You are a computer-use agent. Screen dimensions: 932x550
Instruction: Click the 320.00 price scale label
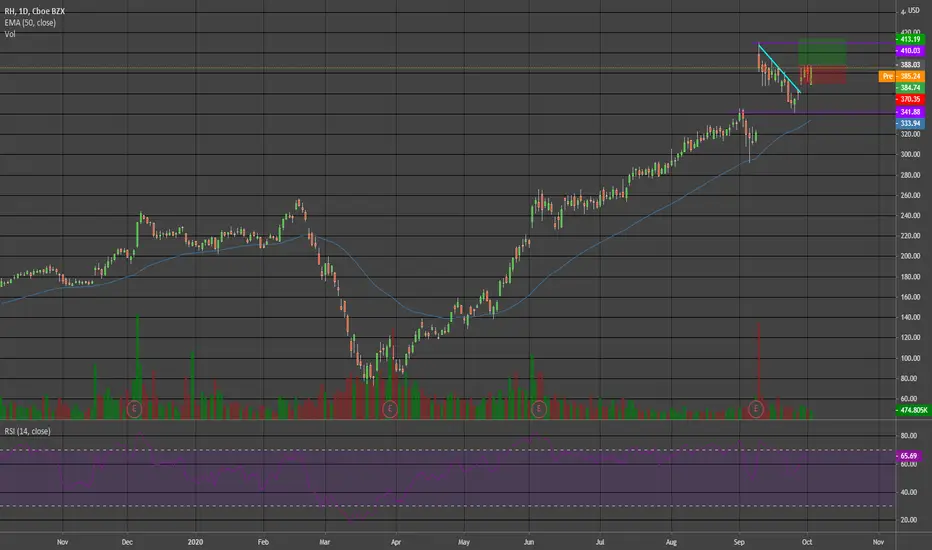pos(910,134)
